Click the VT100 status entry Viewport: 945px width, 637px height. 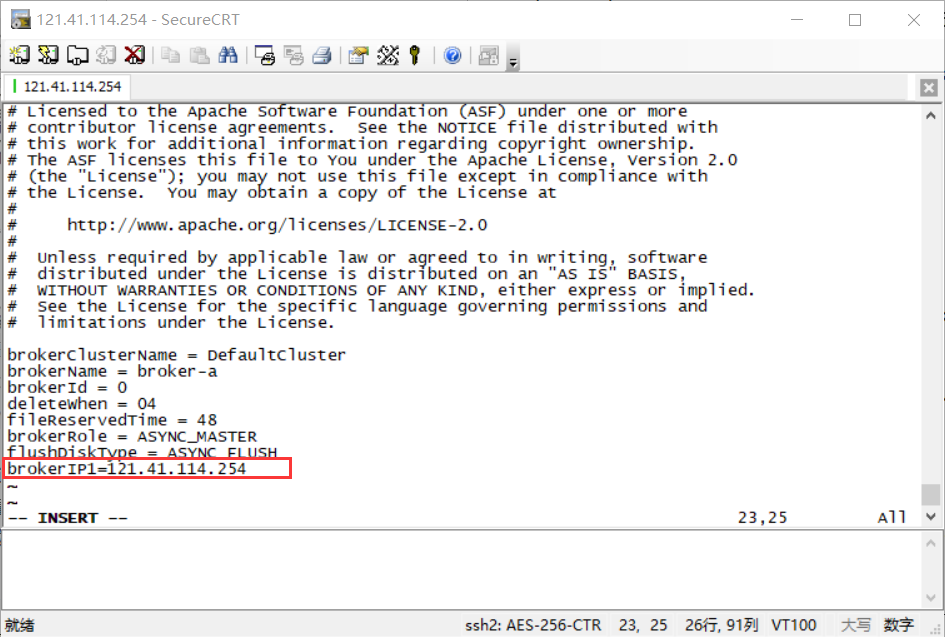[x=794, y=626]
